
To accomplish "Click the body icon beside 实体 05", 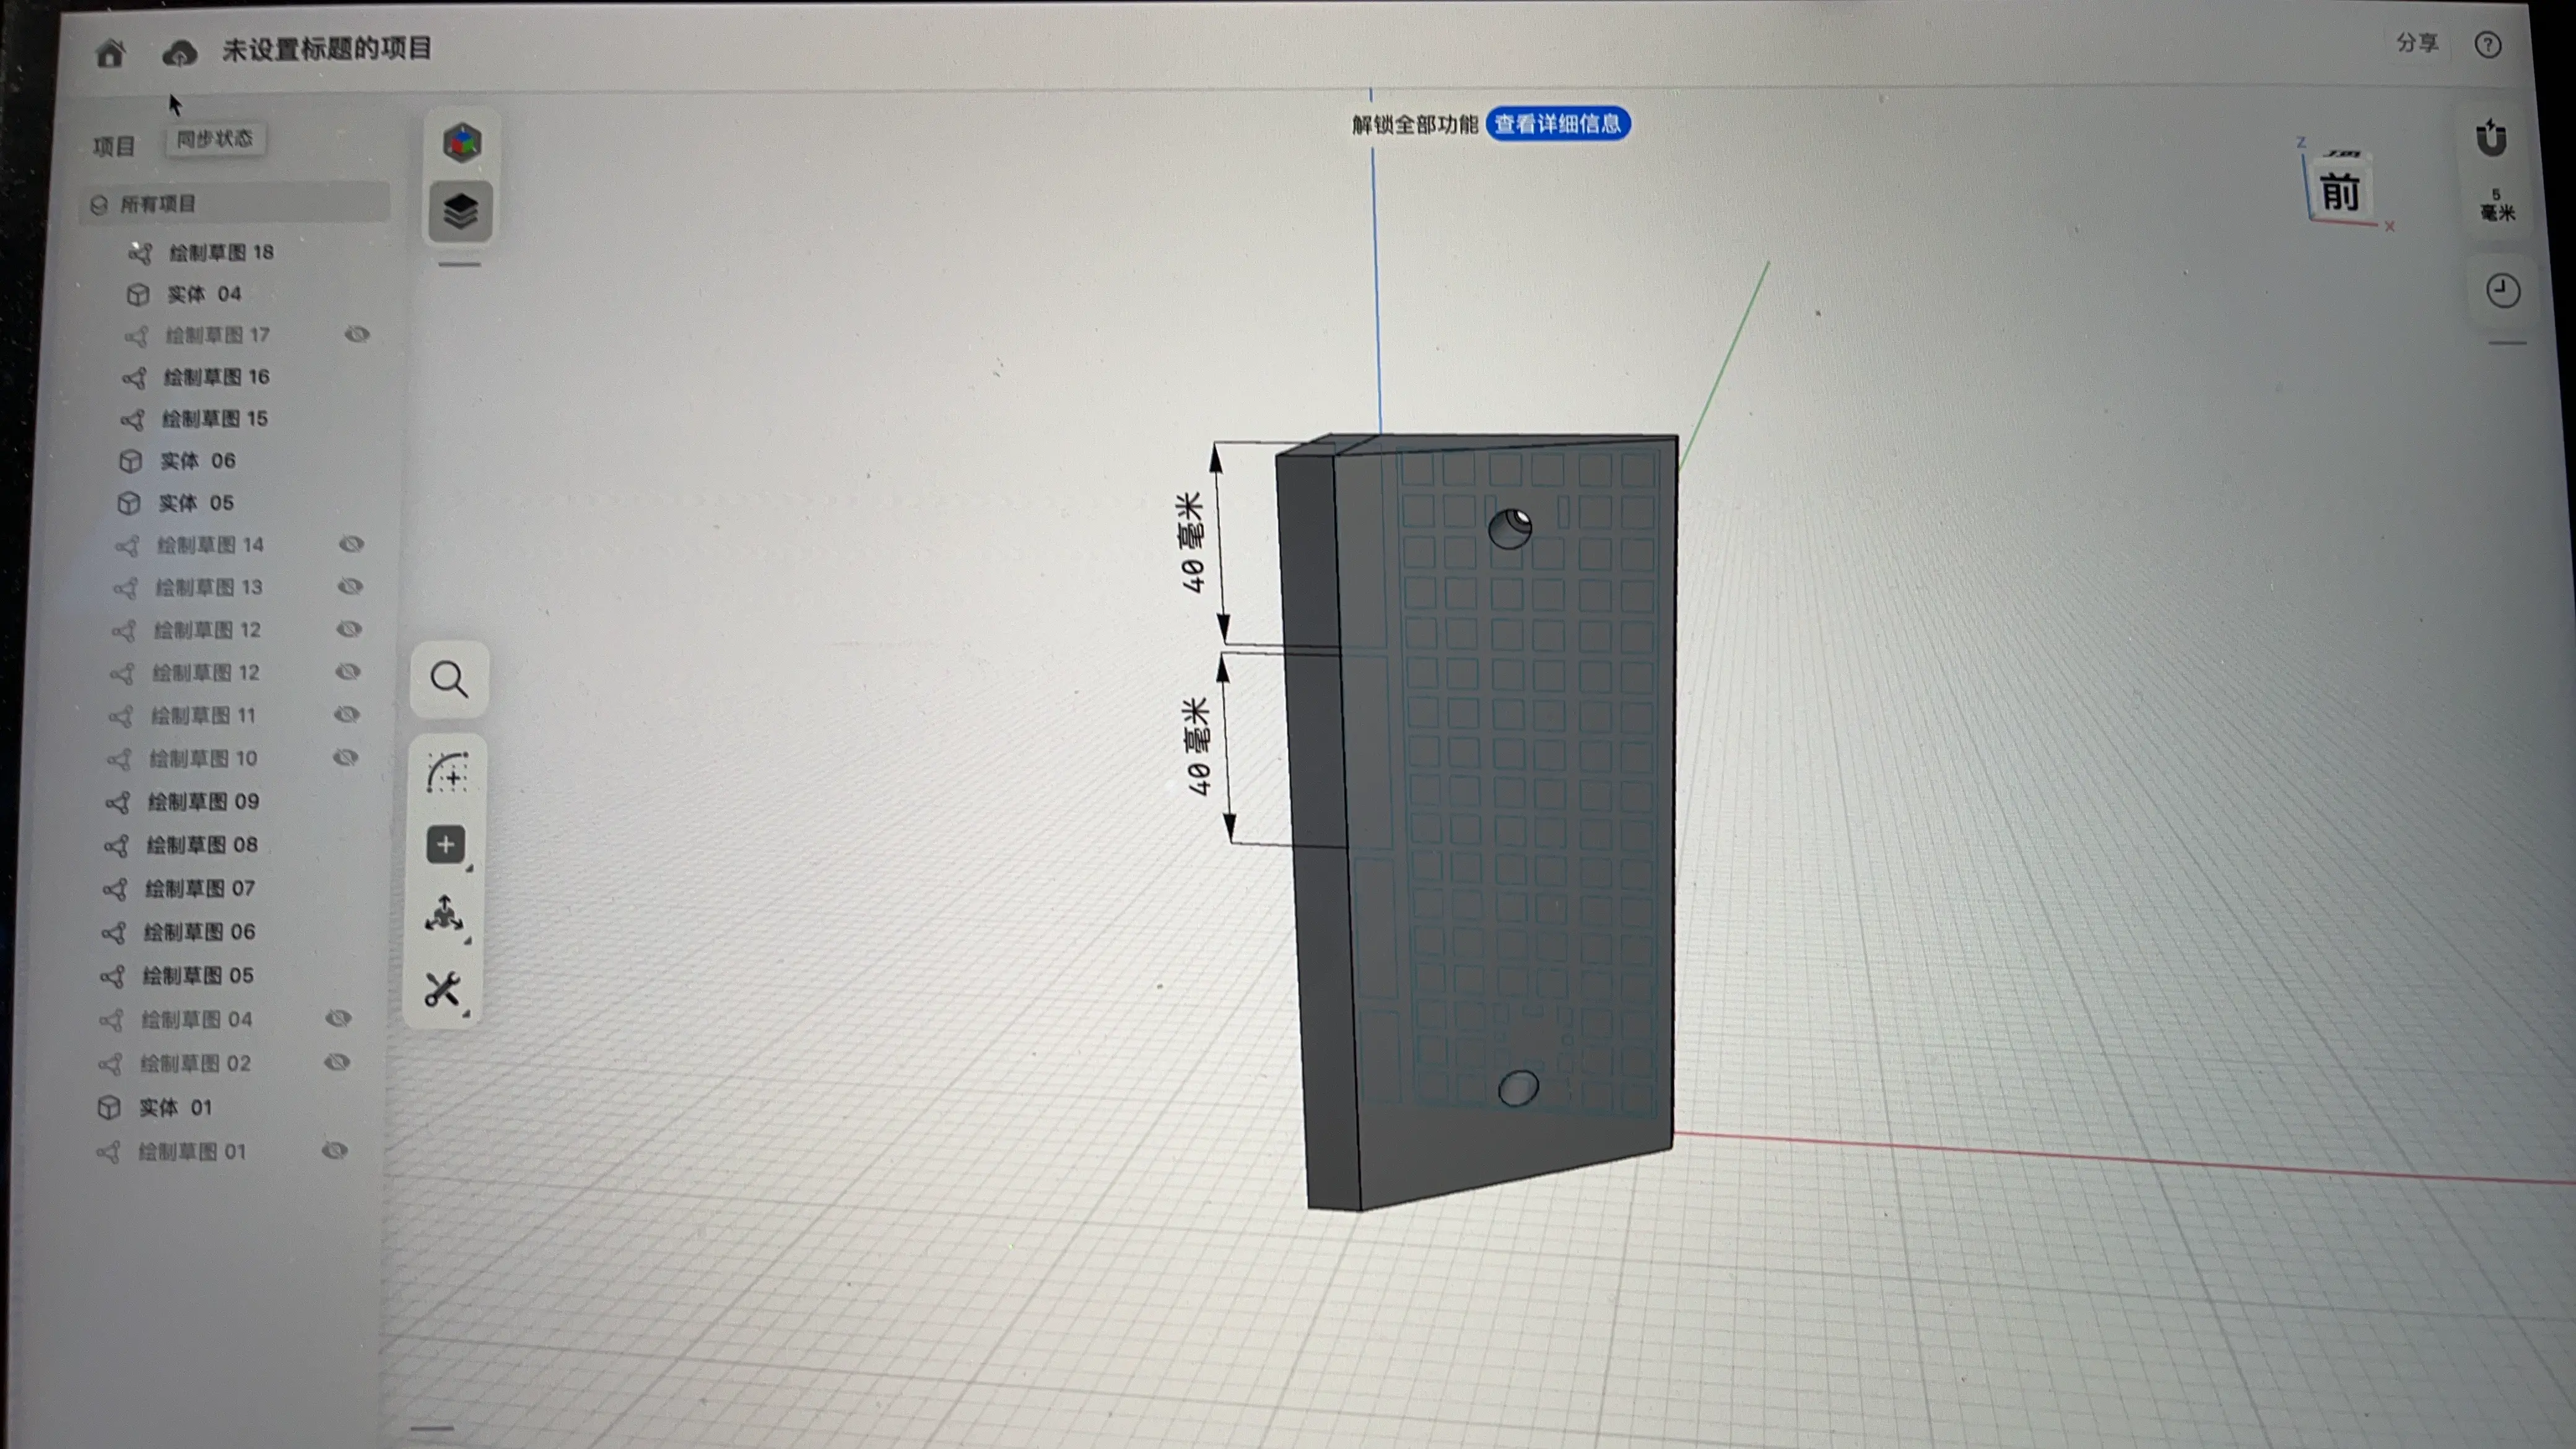I will (x=128, y=503).
